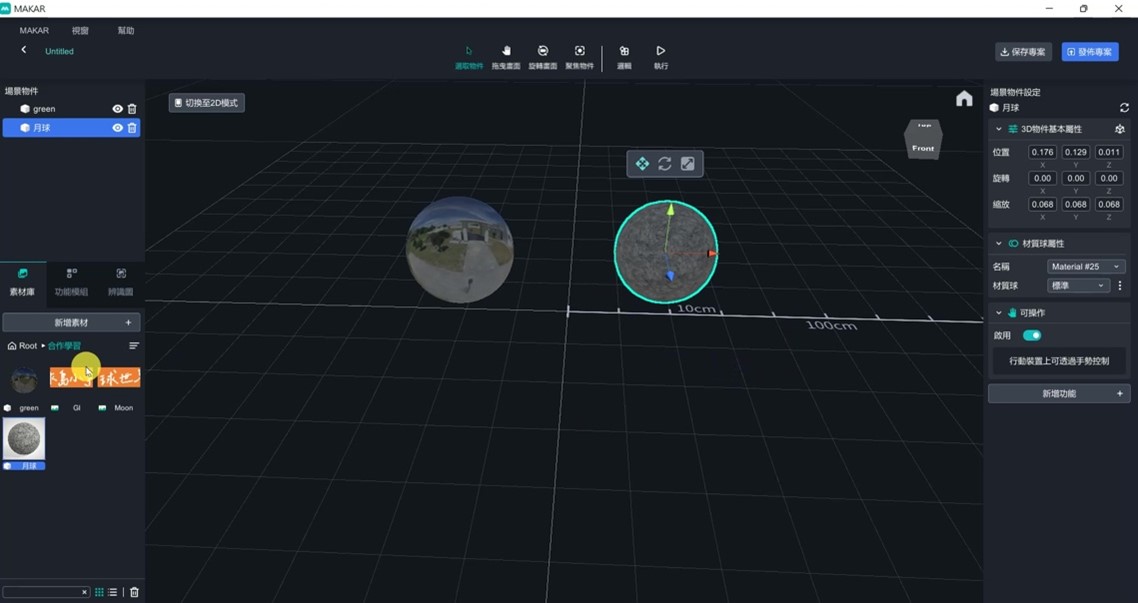The image size is (1138, 603).
Task: Click the position X value field
Action: click(x=1042, y=153)
